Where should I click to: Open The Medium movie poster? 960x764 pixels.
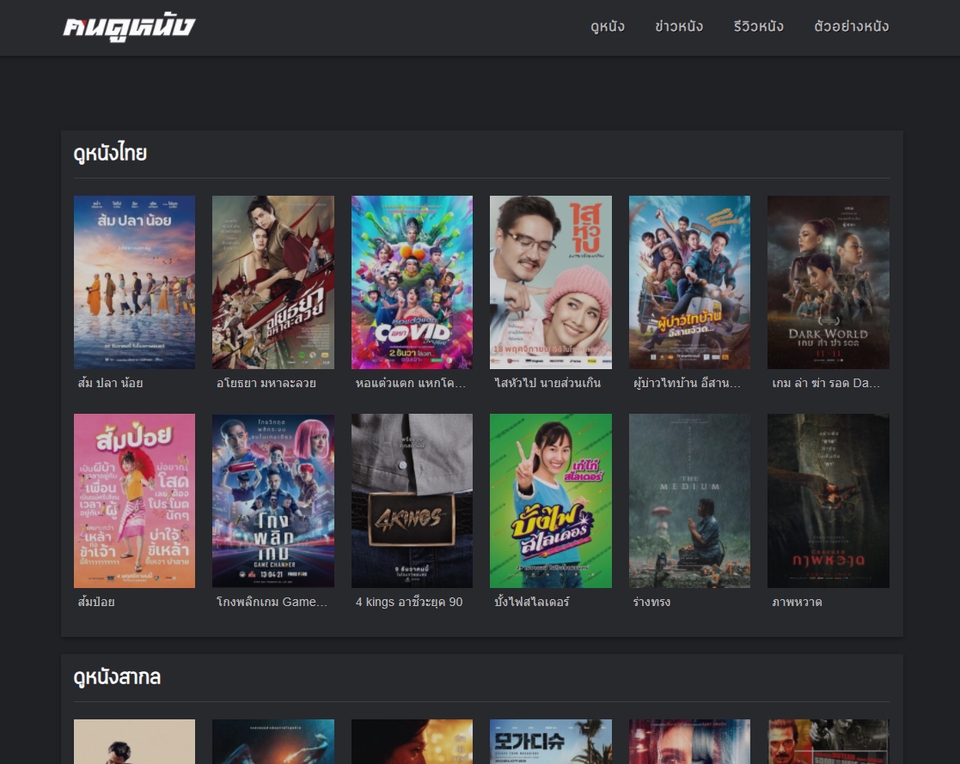point(689,501)
